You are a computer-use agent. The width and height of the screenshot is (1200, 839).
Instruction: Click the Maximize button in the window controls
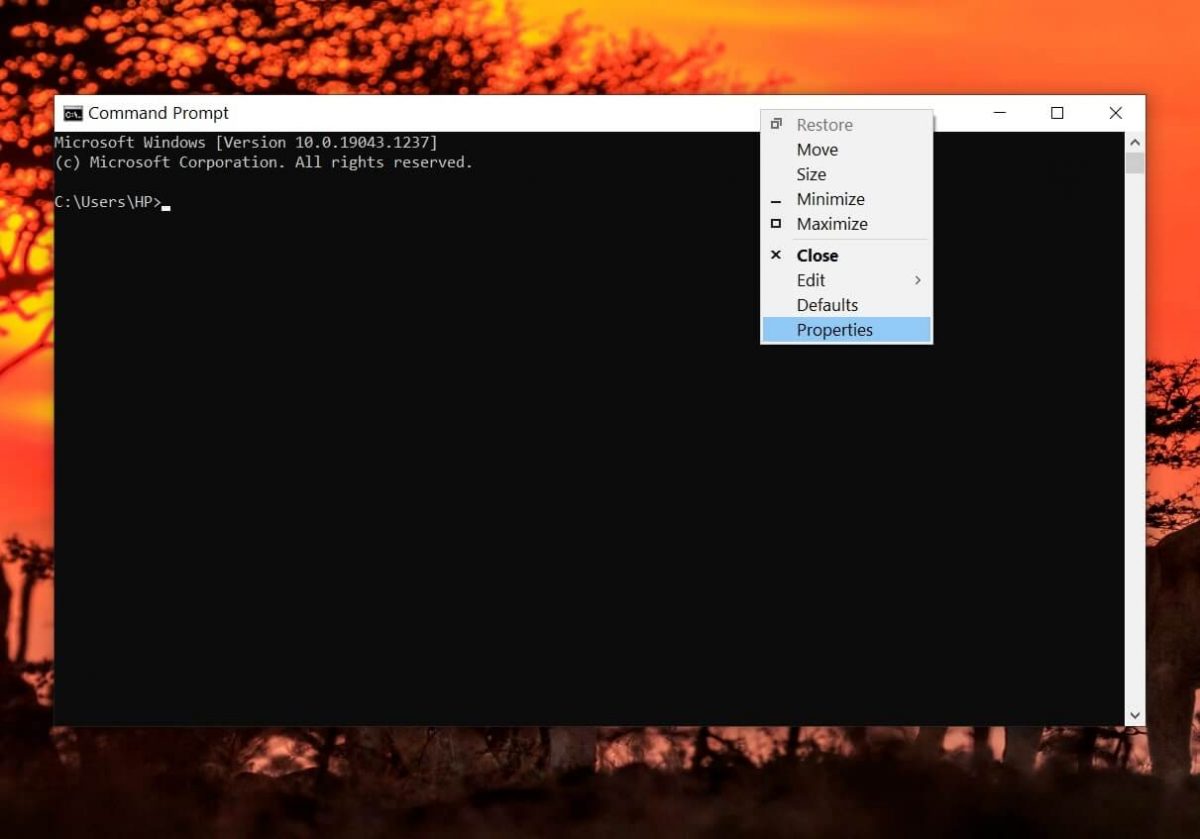[x=1057, y=113]
